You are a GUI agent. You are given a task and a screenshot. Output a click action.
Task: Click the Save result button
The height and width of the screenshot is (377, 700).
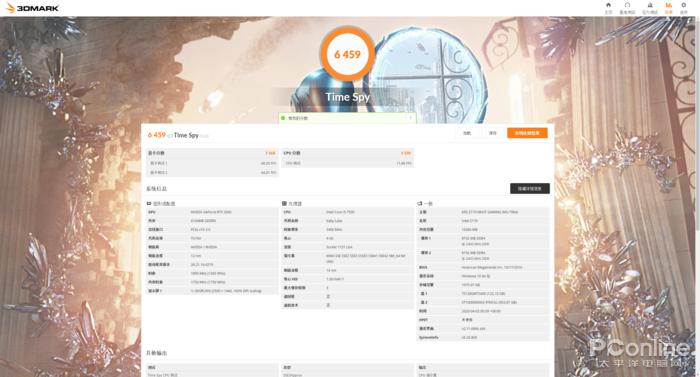pyautogui.click(x=493, y=133)
